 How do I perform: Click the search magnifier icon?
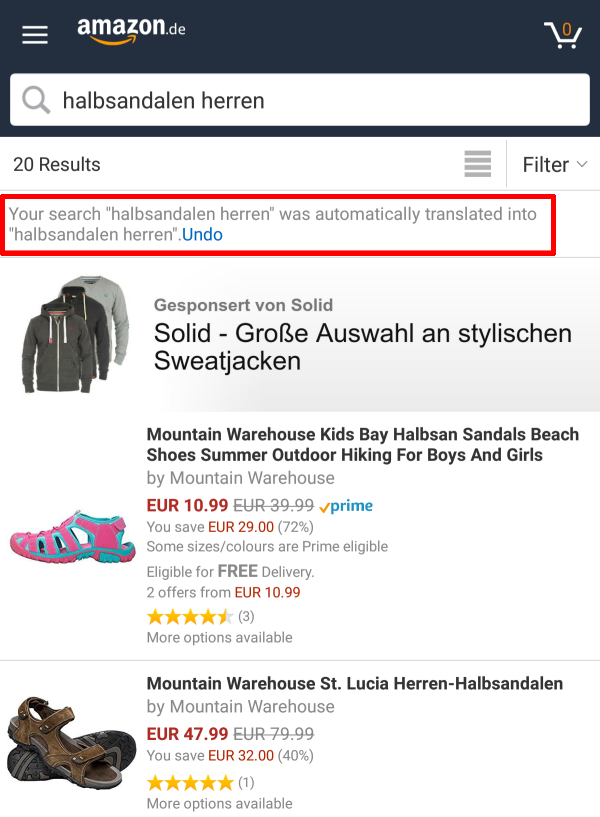[x=35, y=100]
